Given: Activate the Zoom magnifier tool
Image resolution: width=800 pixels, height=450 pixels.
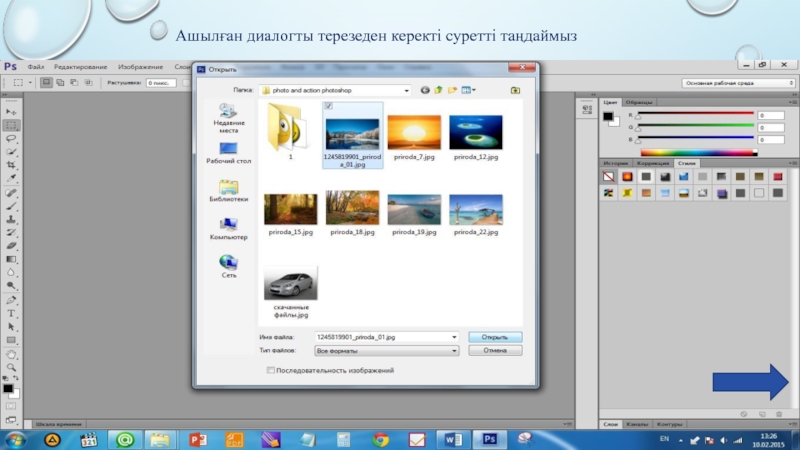Looking at the screenshot, I should point(11,366).
